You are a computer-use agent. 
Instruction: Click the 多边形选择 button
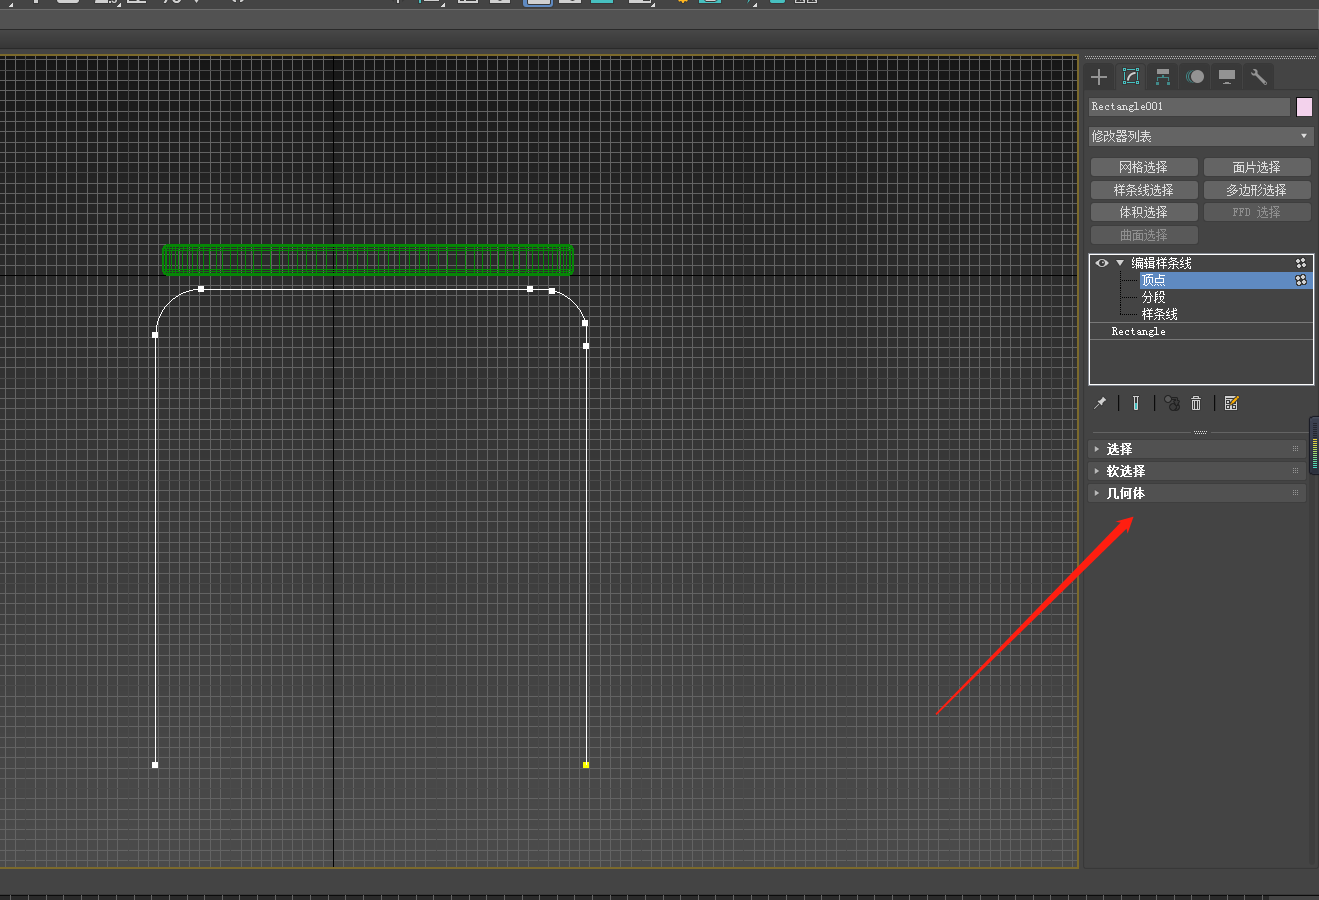tap(1257, 190)
